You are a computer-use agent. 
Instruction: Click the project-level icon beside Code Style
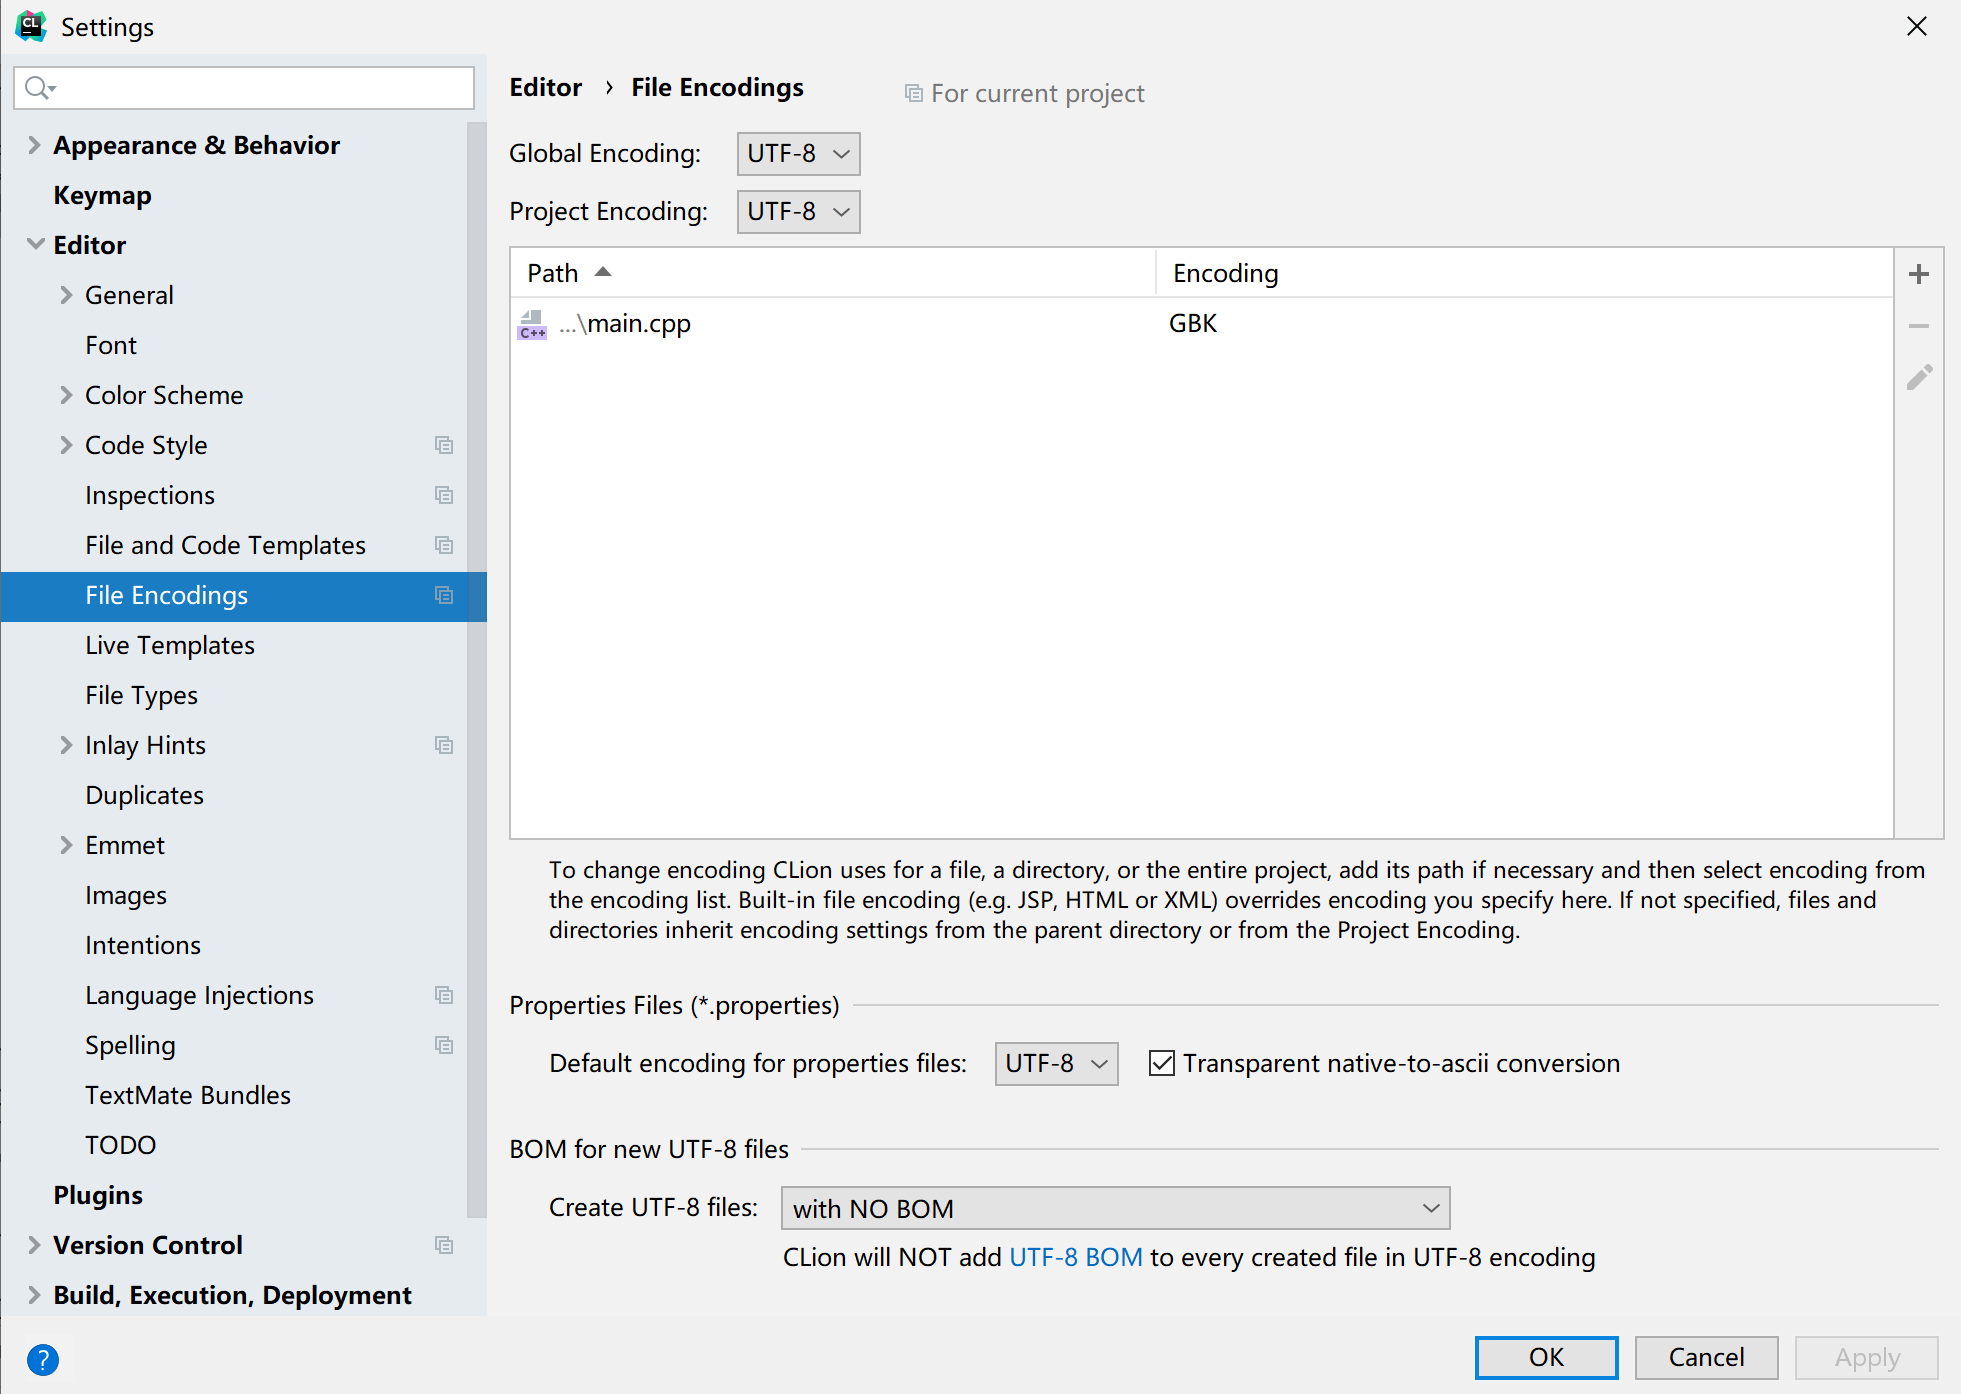coord(444,445)
